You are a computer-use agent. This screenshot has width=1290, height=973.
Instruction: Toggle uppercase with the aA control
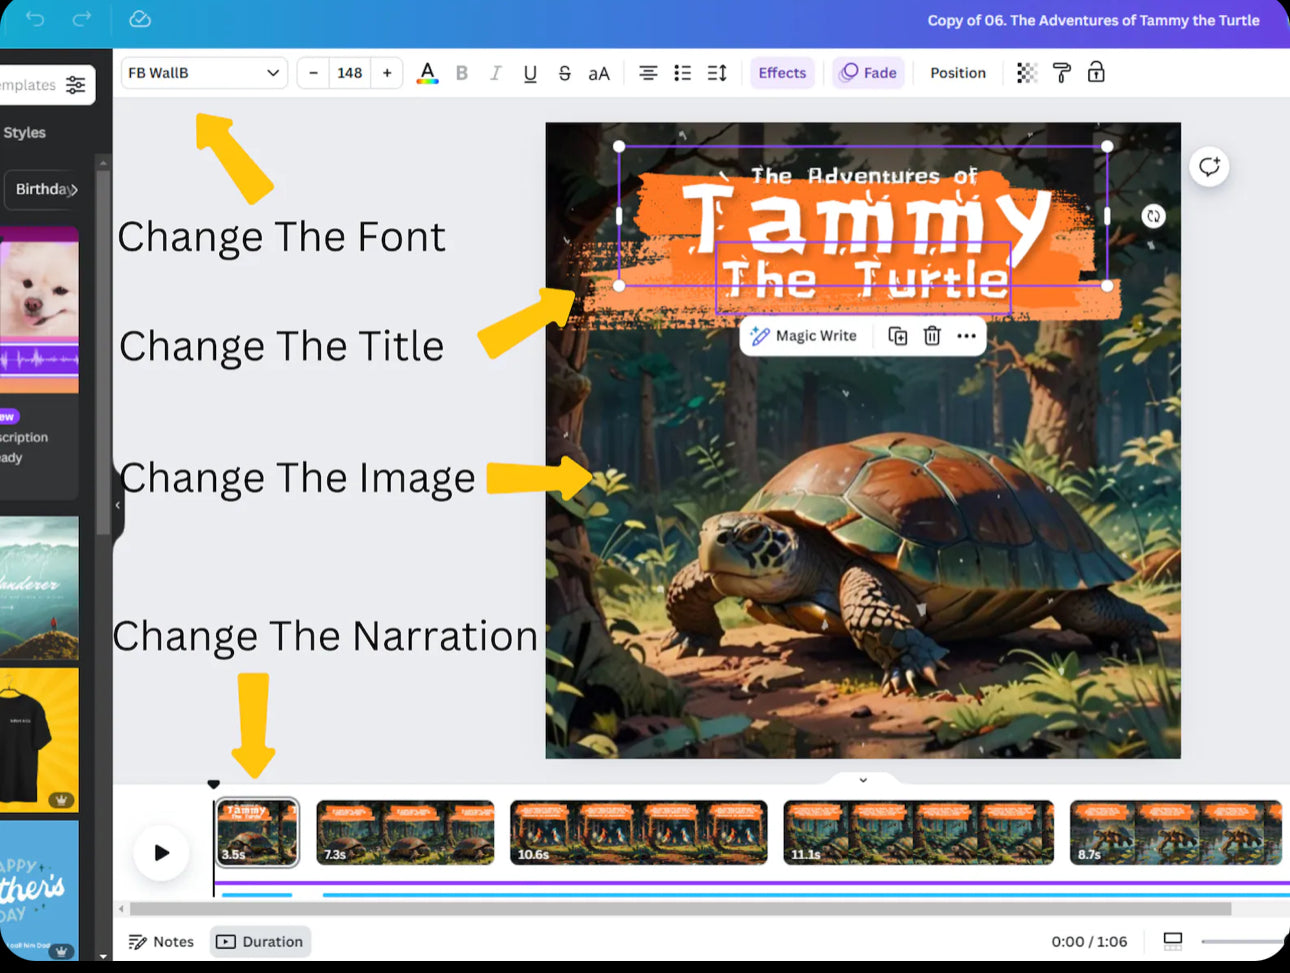click(x=599, y=72)
